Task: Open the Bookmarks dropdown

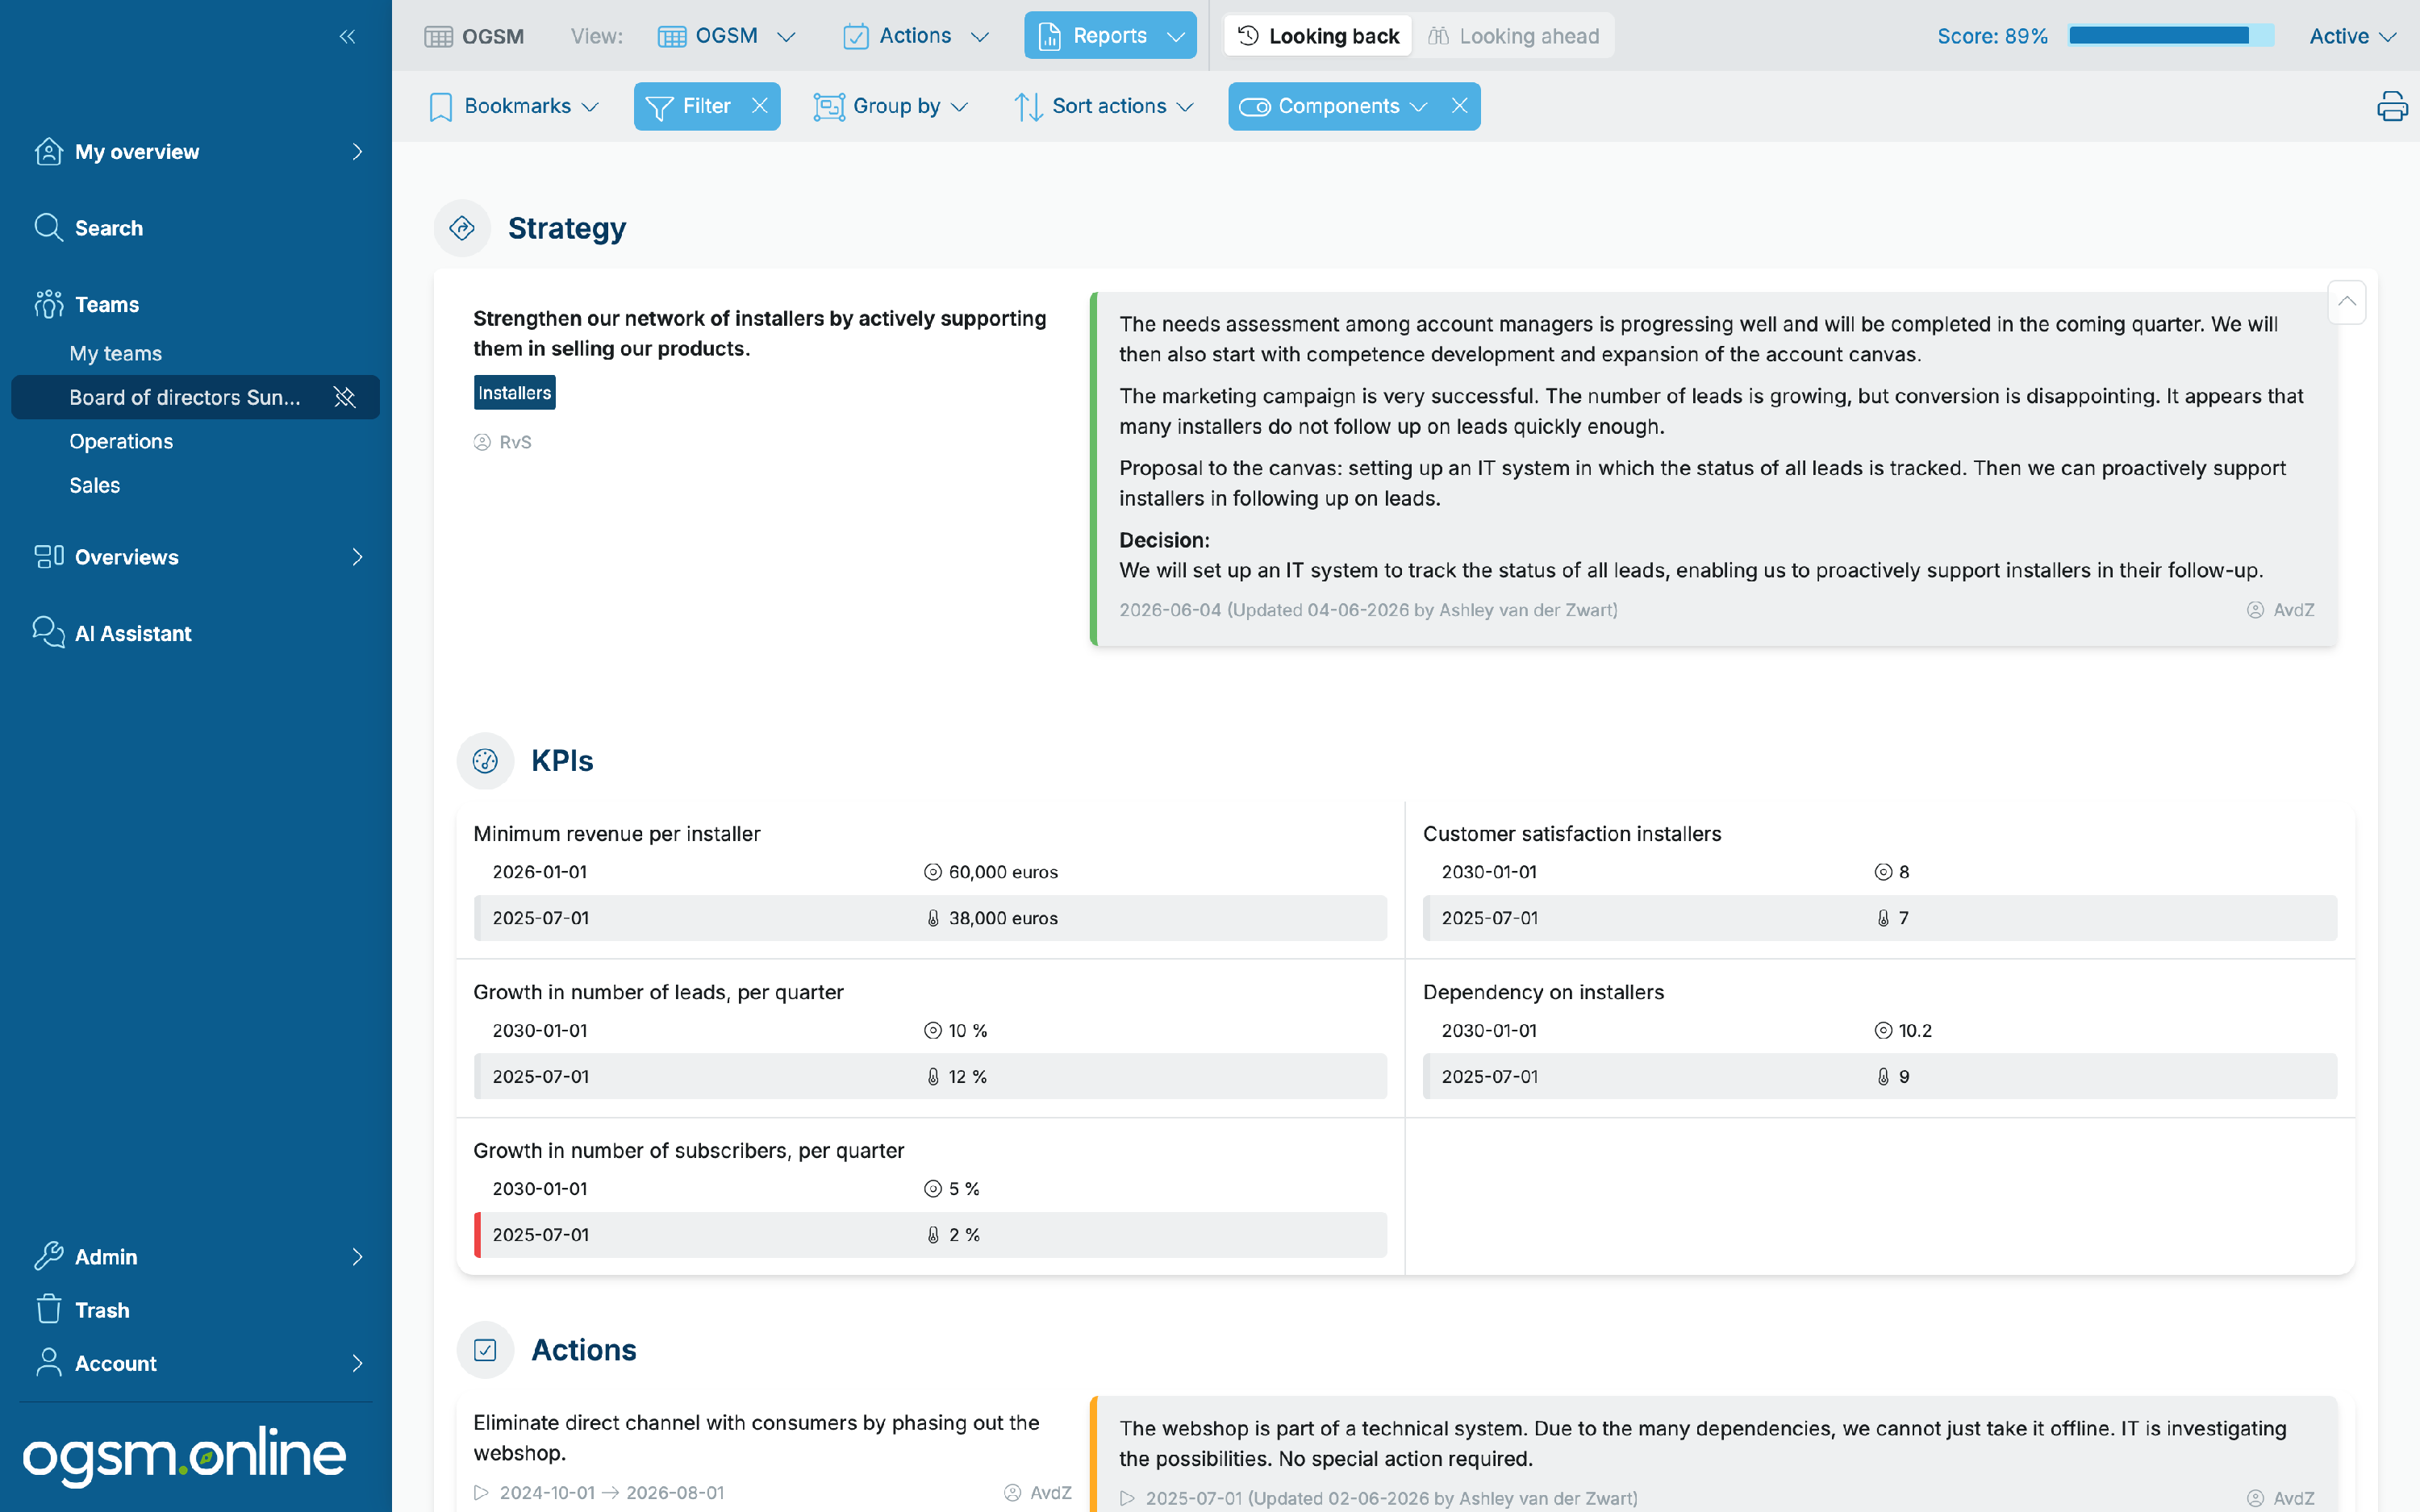Action: coord(514,106)
